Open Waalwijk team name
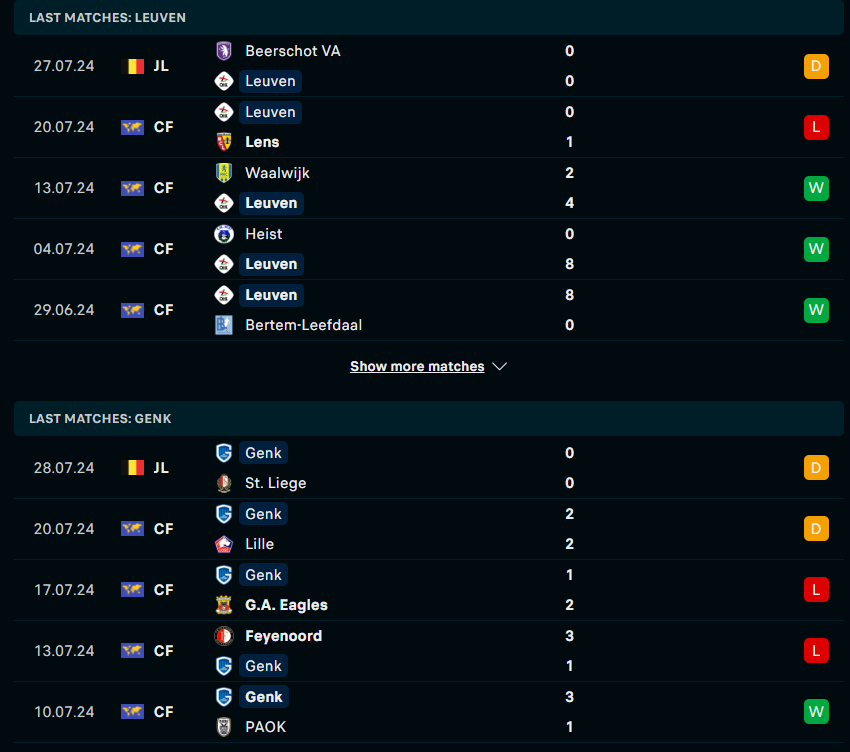The width and height of the screenshot is (850, 752). click(277, 173)
